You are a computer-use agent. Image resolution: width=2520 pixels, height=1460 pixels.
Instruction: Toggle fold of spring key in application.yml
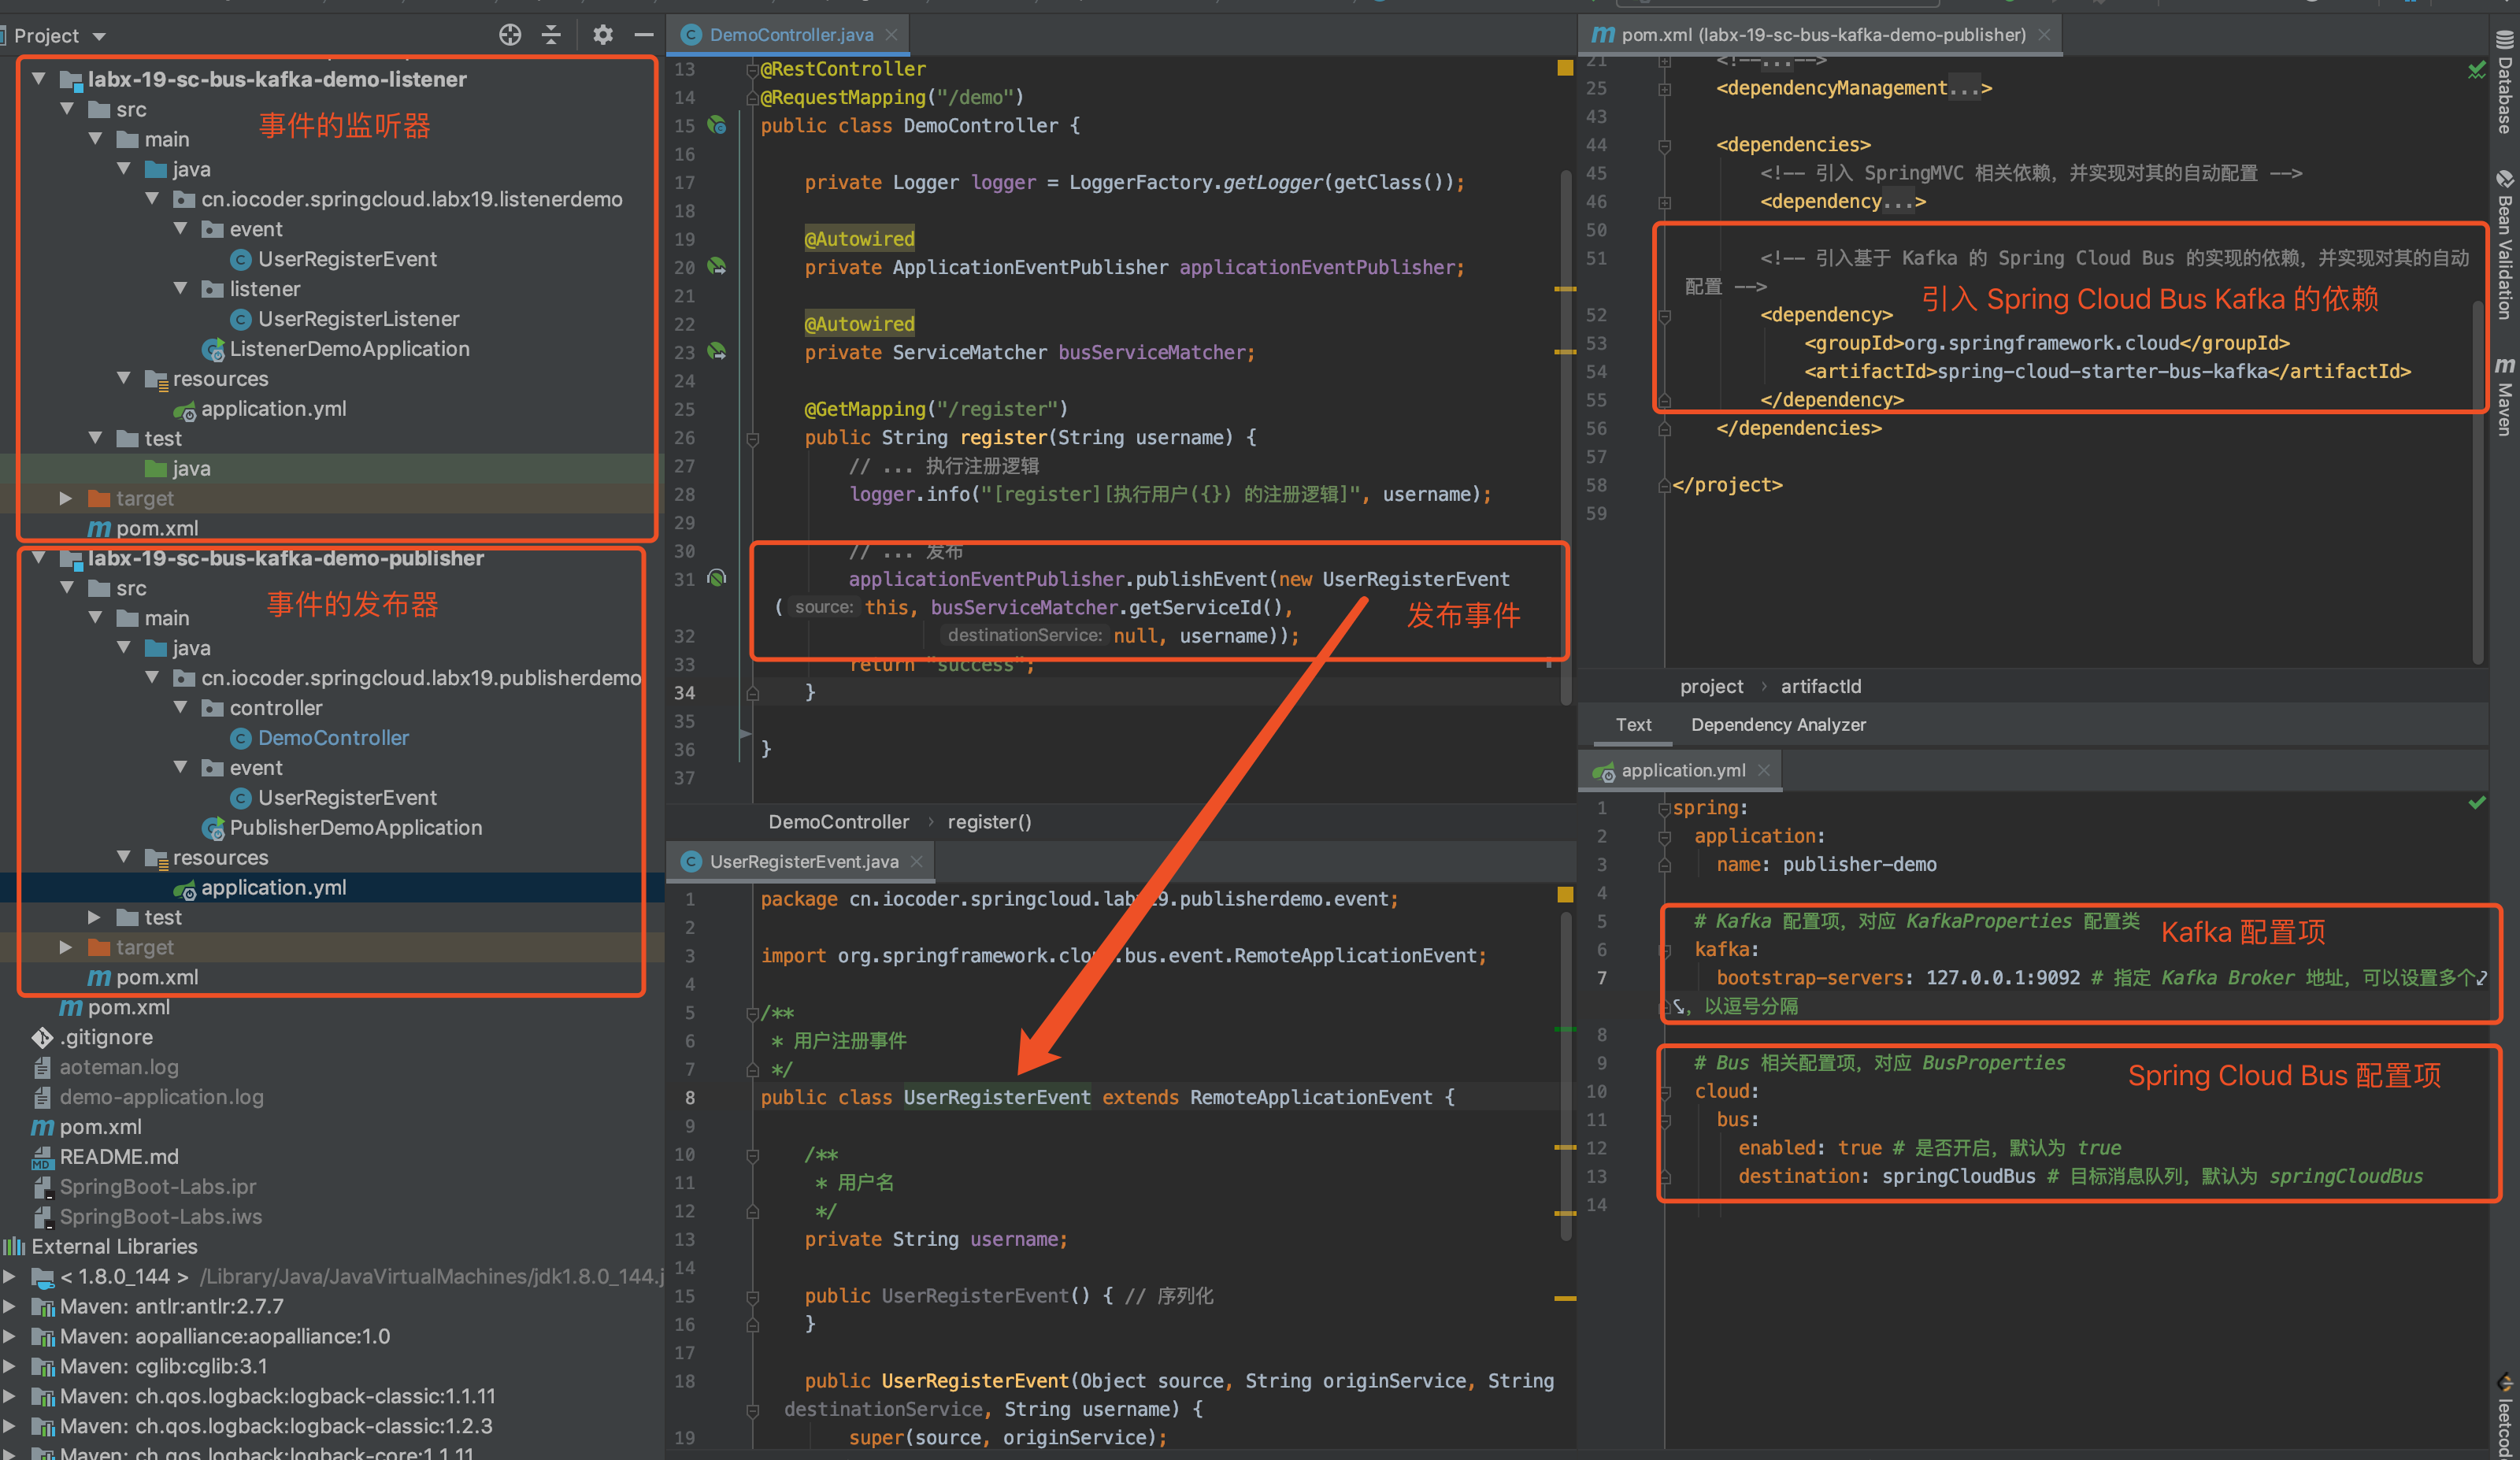[1664, 808]
